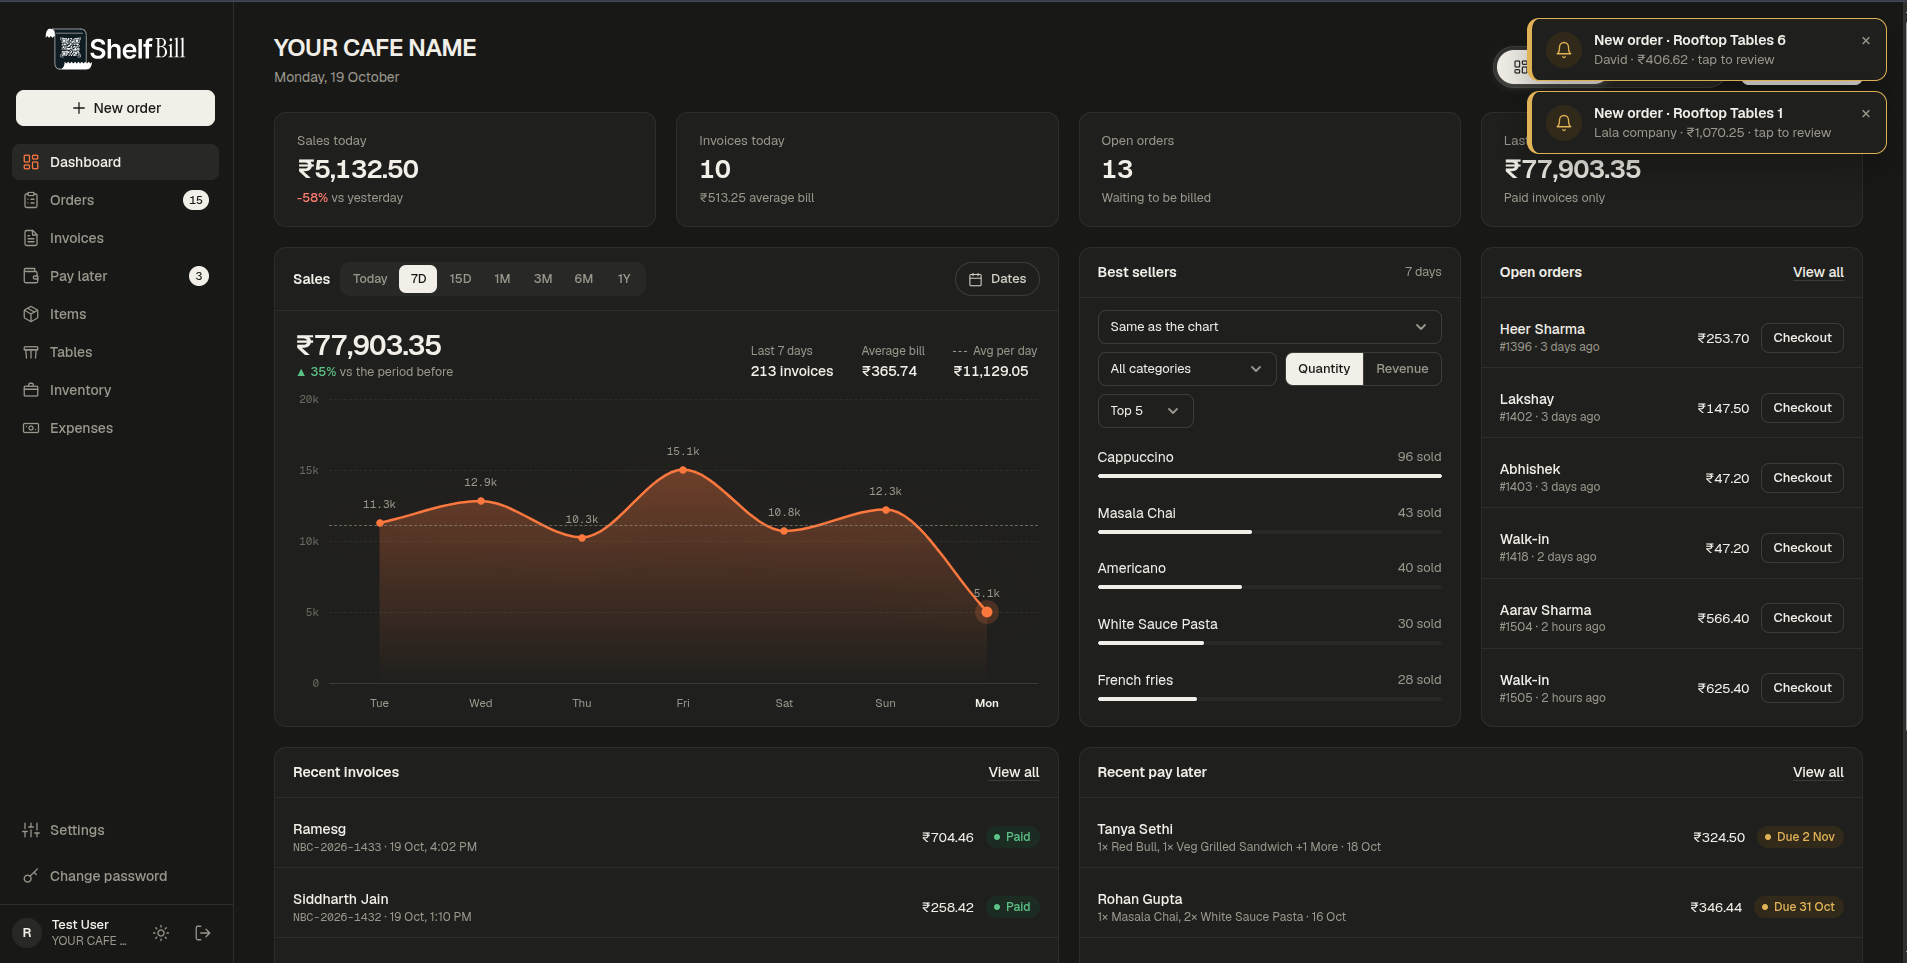Open the Inventory icon in sidebar
1907x963 pixels.
[x=31, y=390]
